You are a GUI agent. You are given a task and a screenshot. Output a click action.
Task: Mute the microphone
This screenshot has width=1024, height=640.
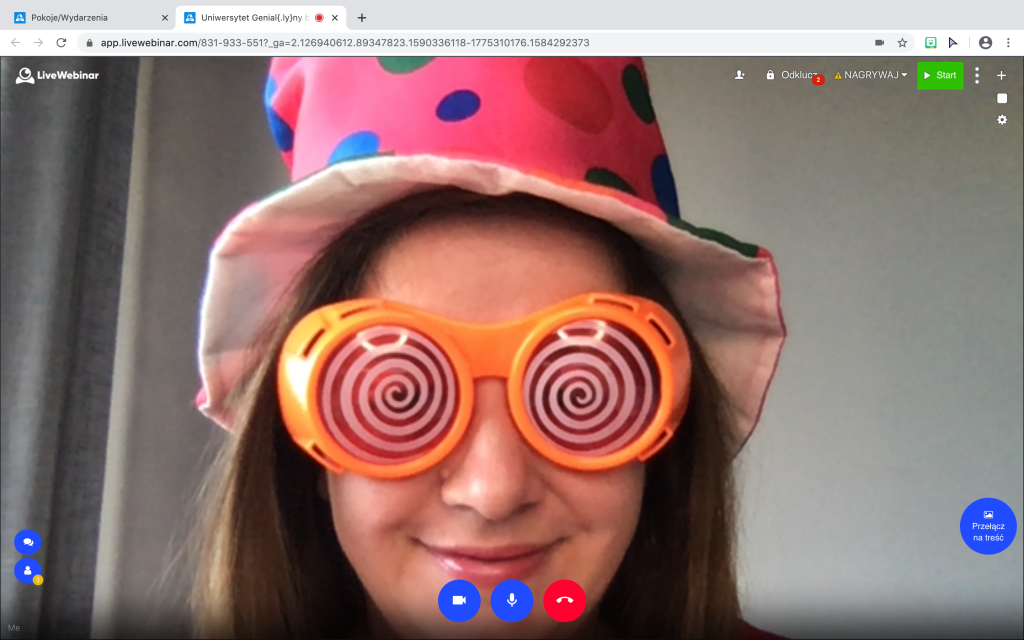tap(512, 600)
